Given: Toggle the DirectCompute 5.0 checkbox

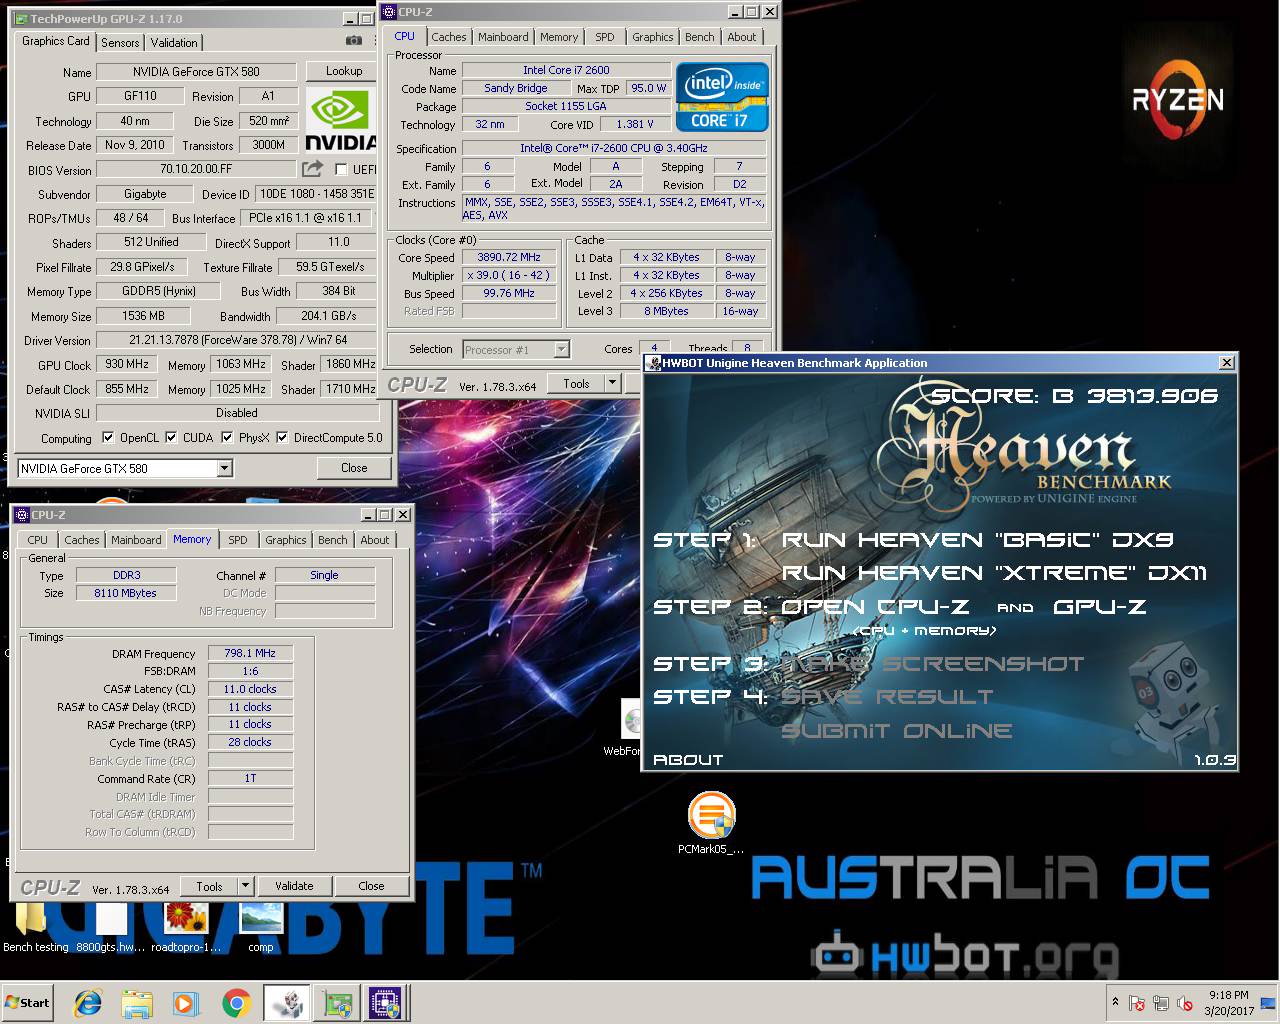Looking at the screenshot, I should tap(282, 437).
